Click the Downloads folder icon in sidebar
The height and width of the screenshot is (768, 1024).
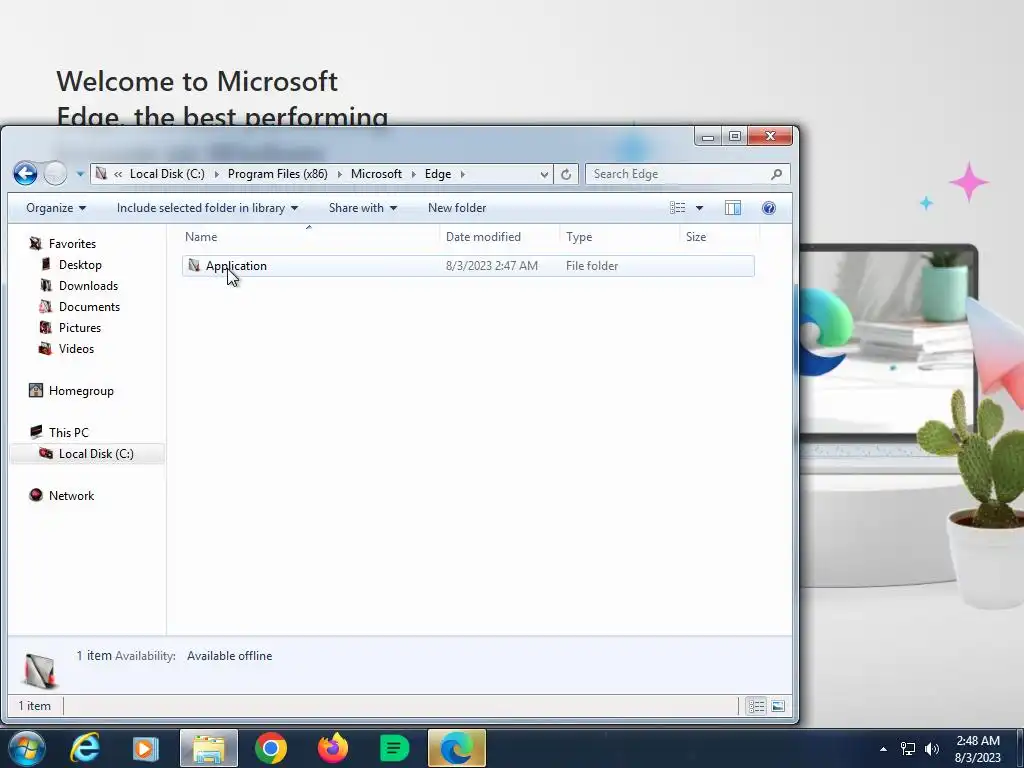coord(46,285)
